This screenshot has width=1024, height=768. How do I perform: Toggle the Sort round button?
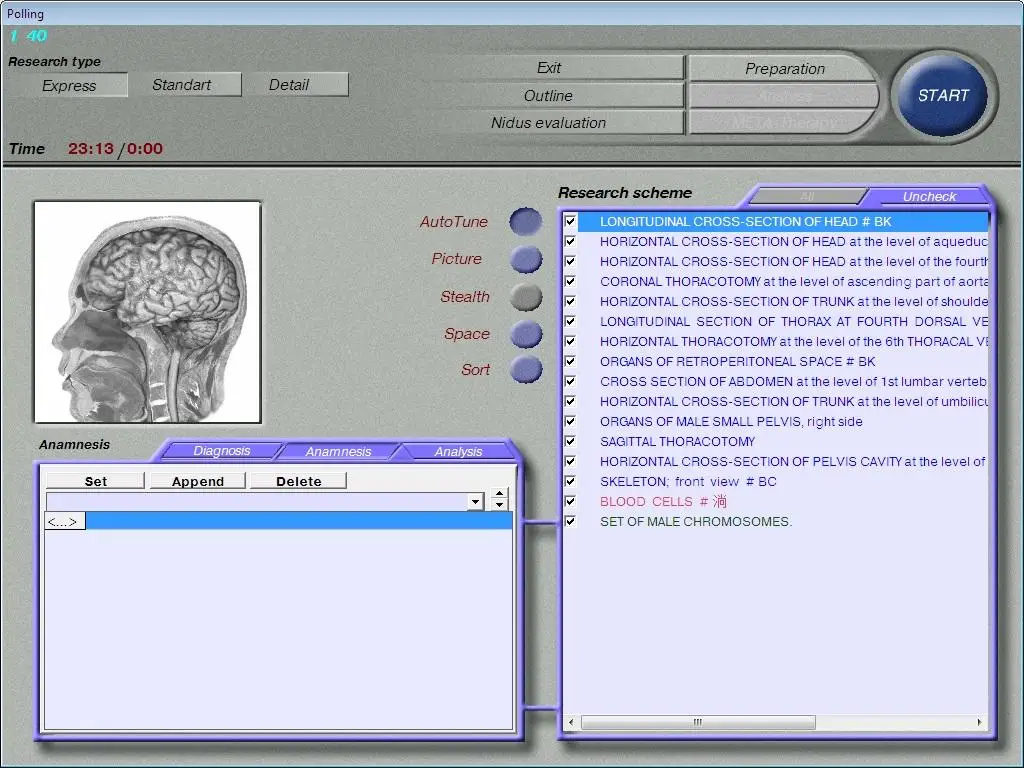tap(525, 370)
